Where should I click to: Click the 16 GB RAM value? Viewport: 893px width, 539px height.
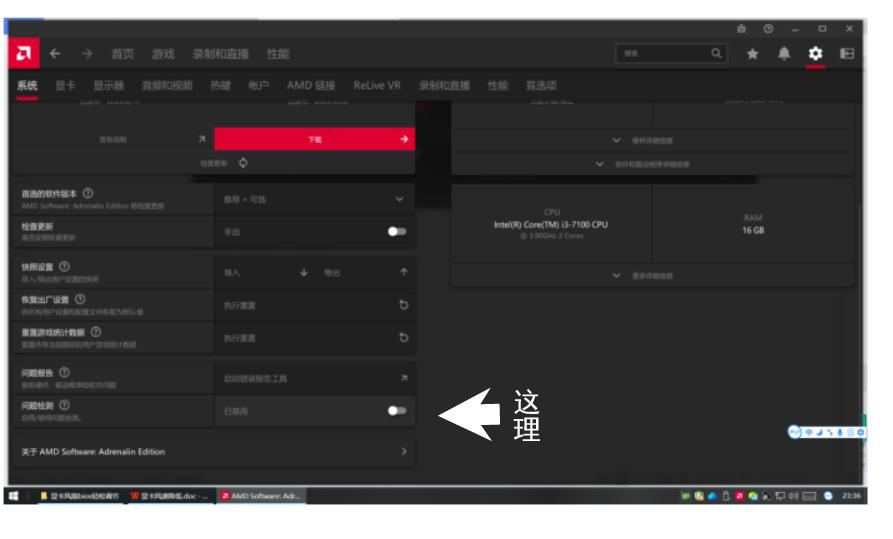(x=753, y=230)
